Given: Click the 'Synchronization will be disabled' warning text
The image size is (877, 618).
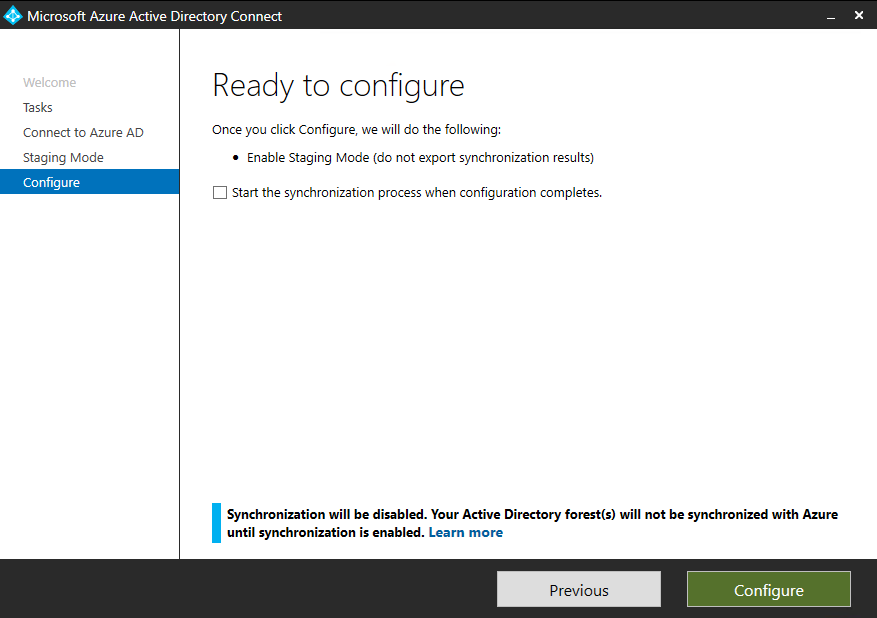Looking at the screenshot, I should coord(532,523).
